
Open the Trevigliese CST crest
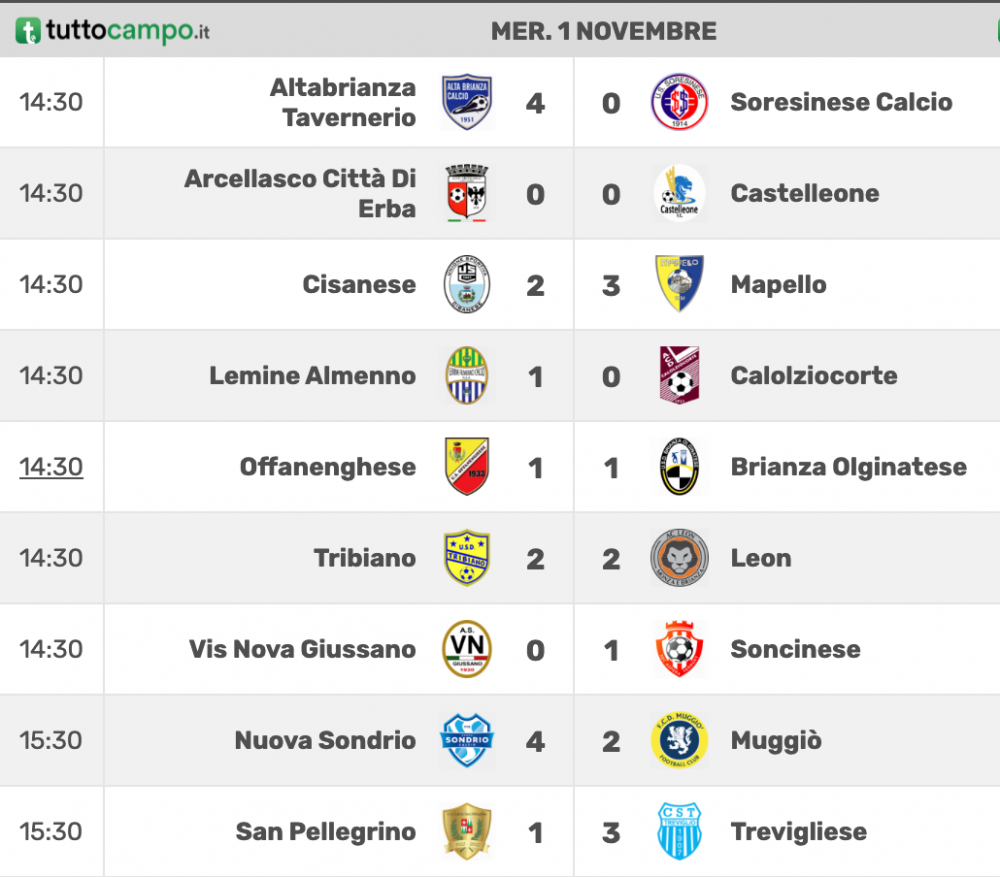679,831
